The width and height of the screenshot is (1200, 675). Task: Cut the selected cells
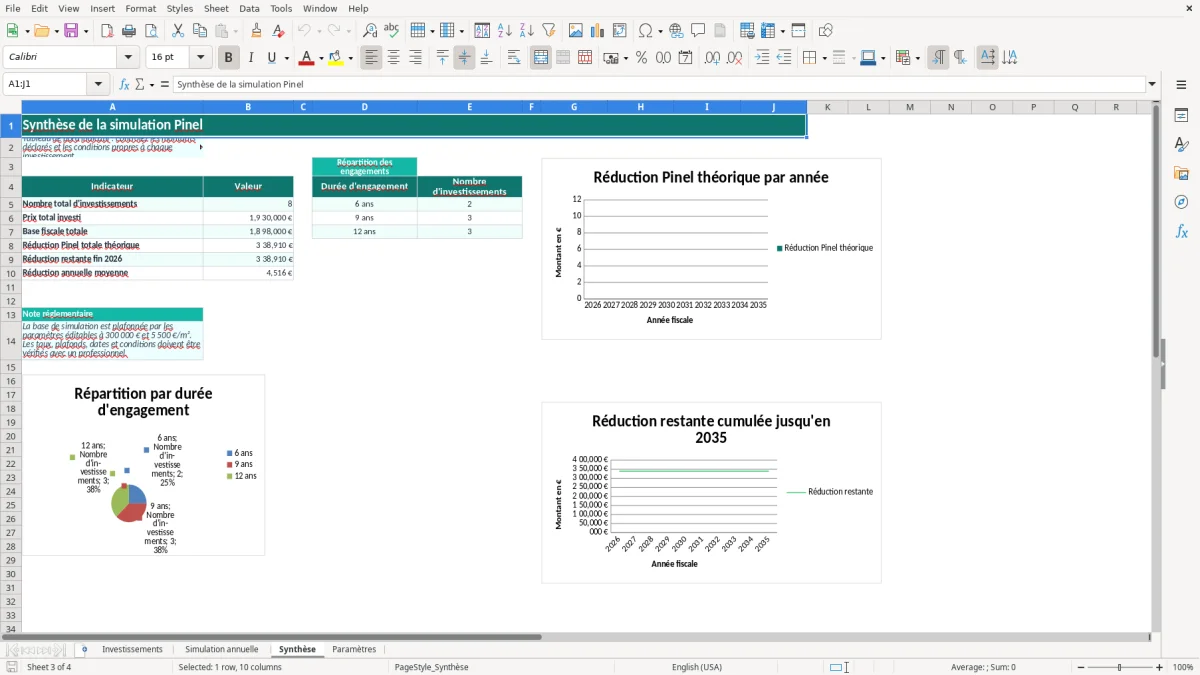click(x=178, y=31)
